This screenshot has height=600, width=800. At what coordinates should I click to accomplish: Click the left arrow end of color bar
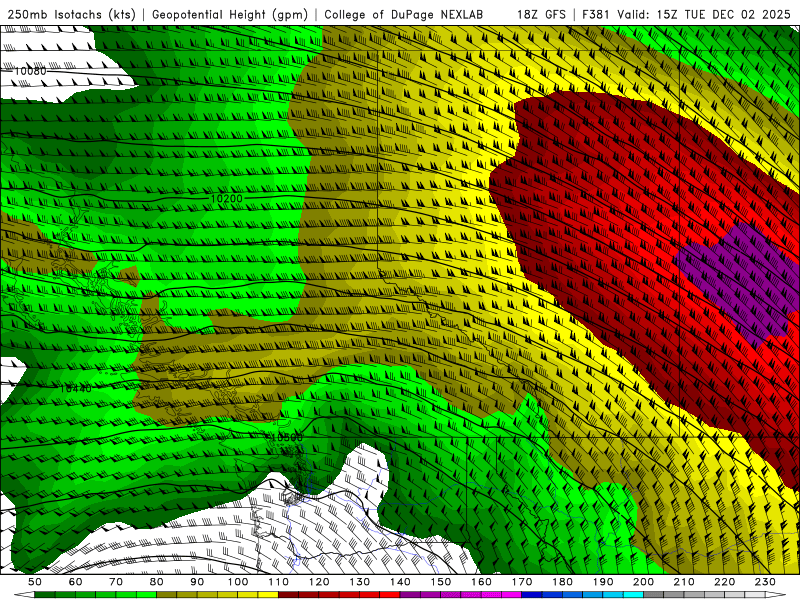click(x=24, y=595)
